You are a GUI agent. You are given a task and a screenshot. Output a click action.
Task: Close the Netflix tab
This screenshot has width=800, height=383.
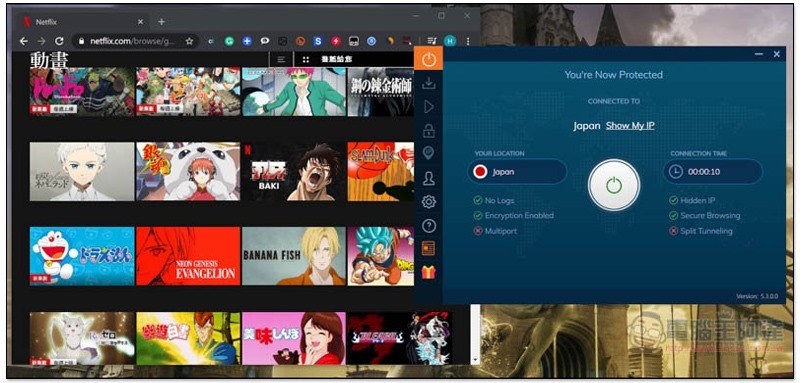(140, 22)
